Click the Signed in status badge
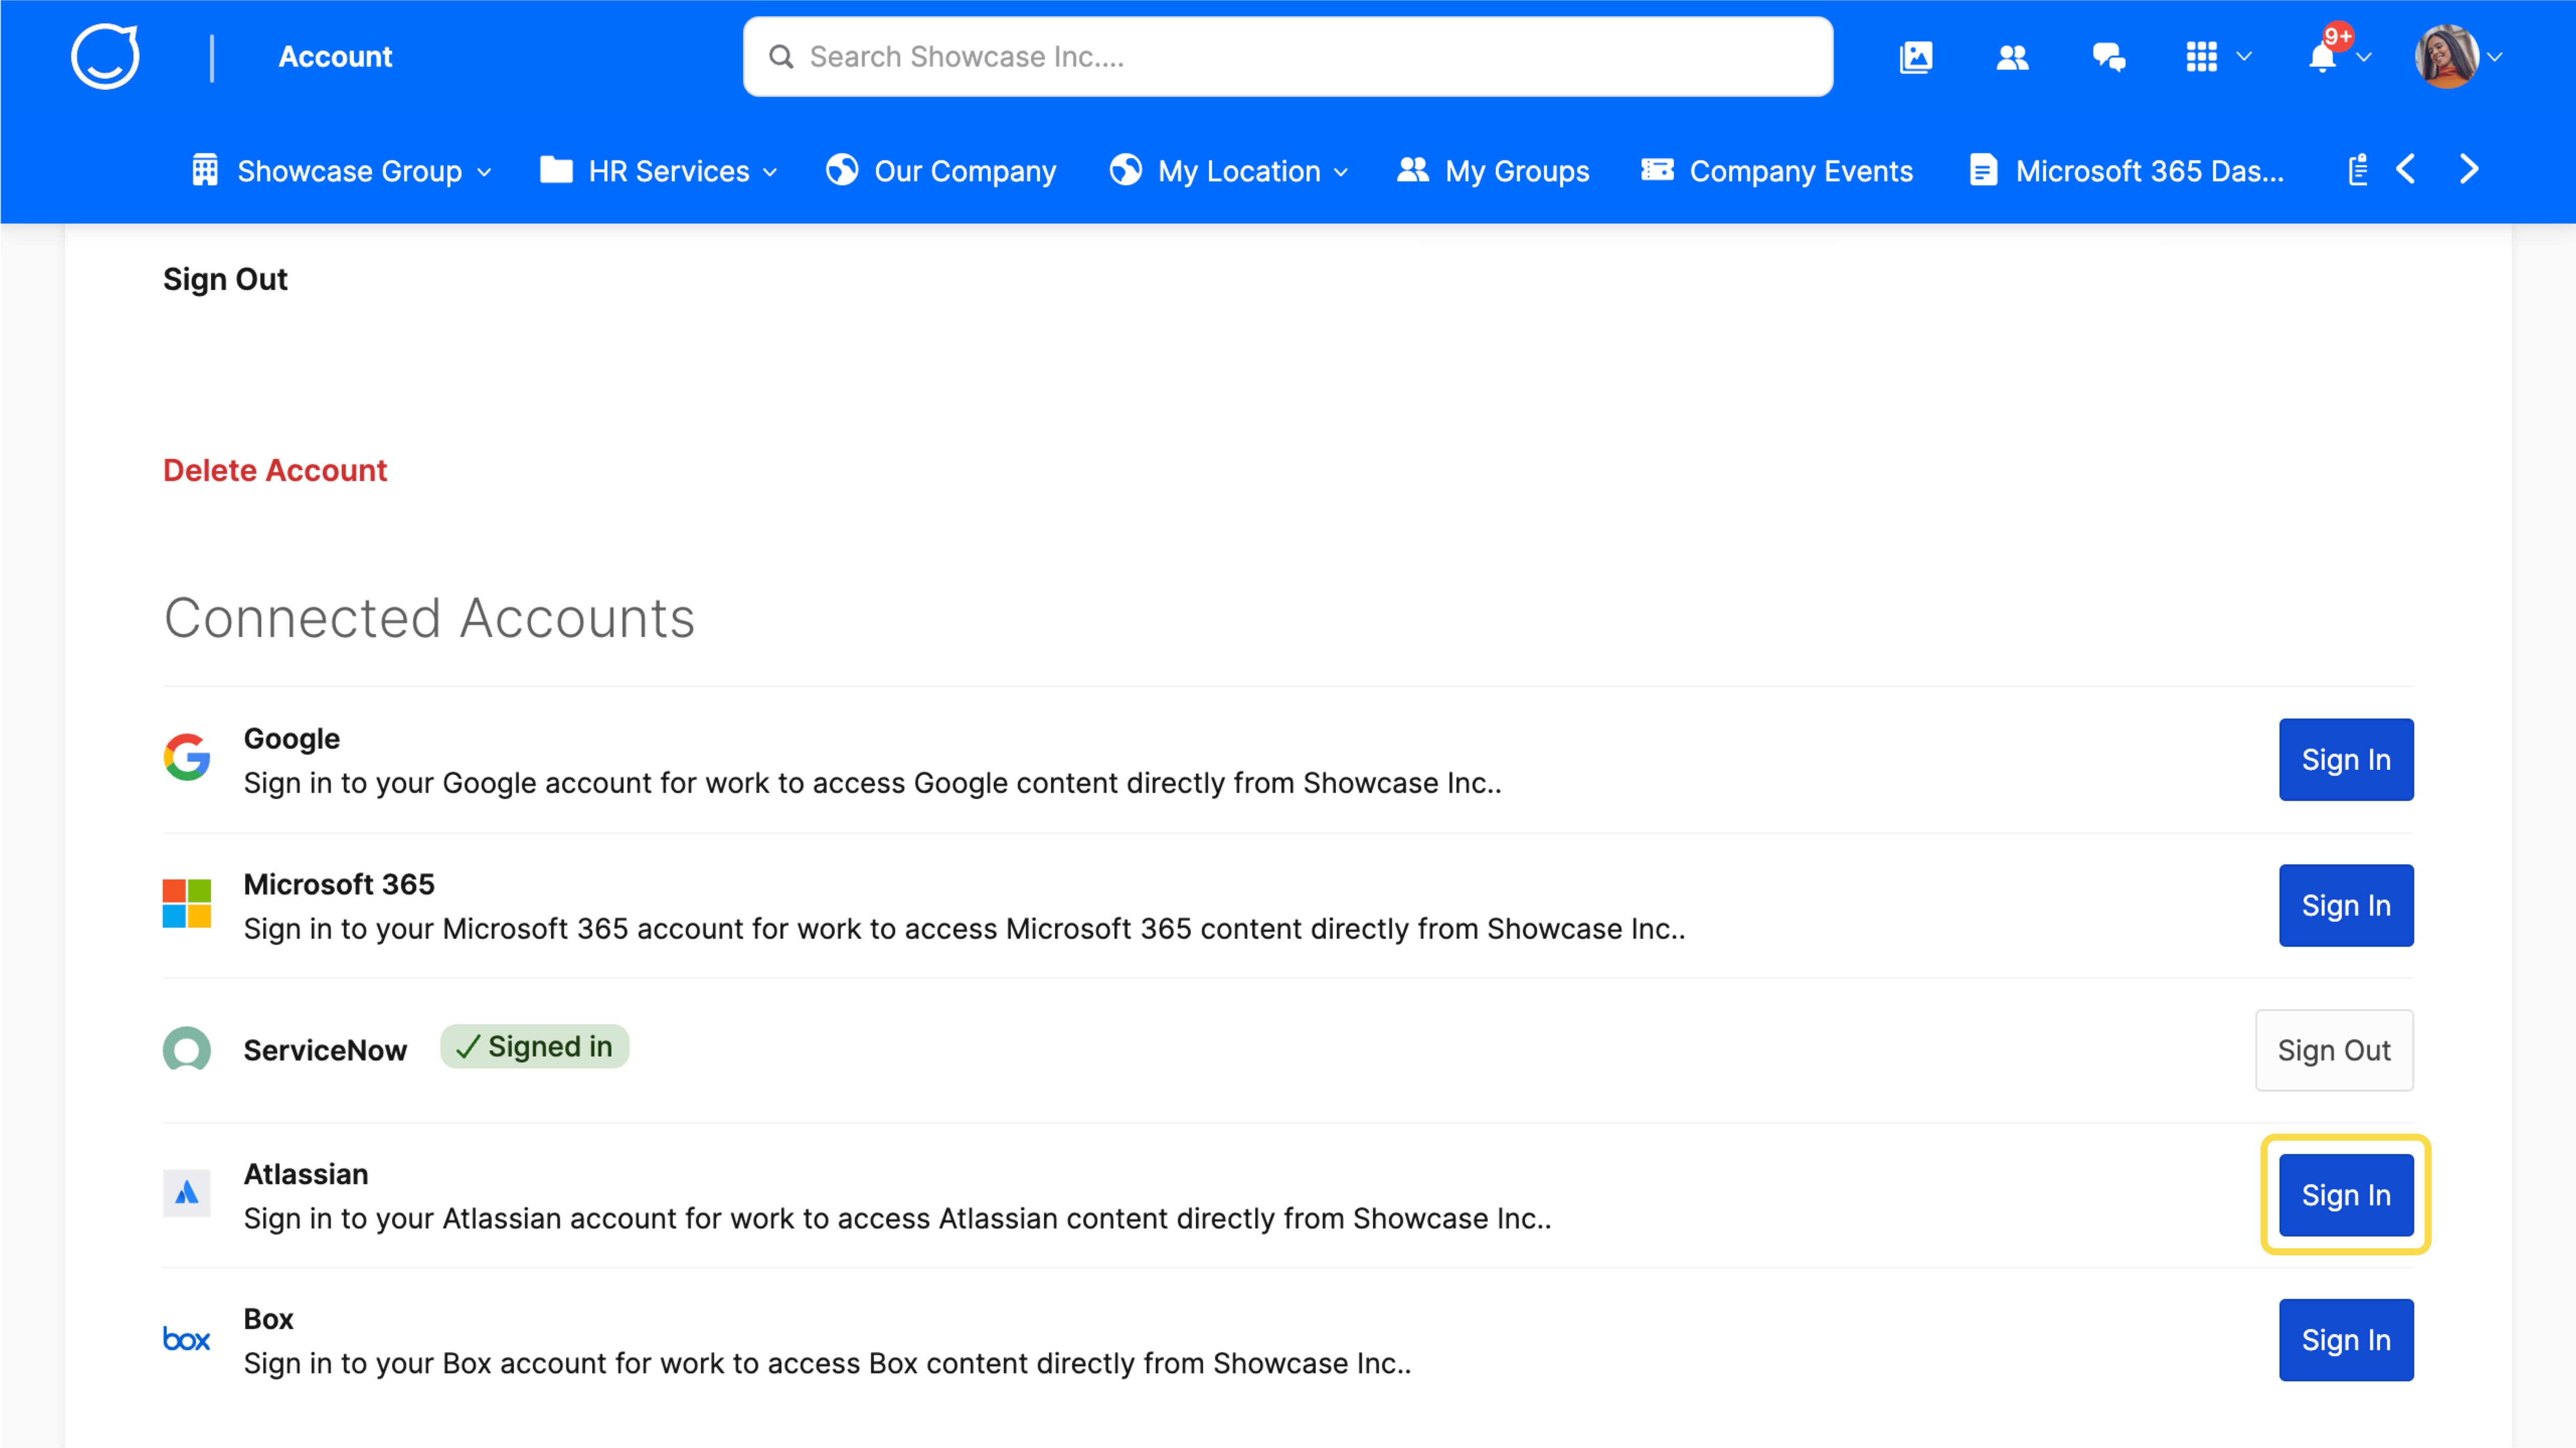The image size is (2576, 1448). tap(534, 1046)
